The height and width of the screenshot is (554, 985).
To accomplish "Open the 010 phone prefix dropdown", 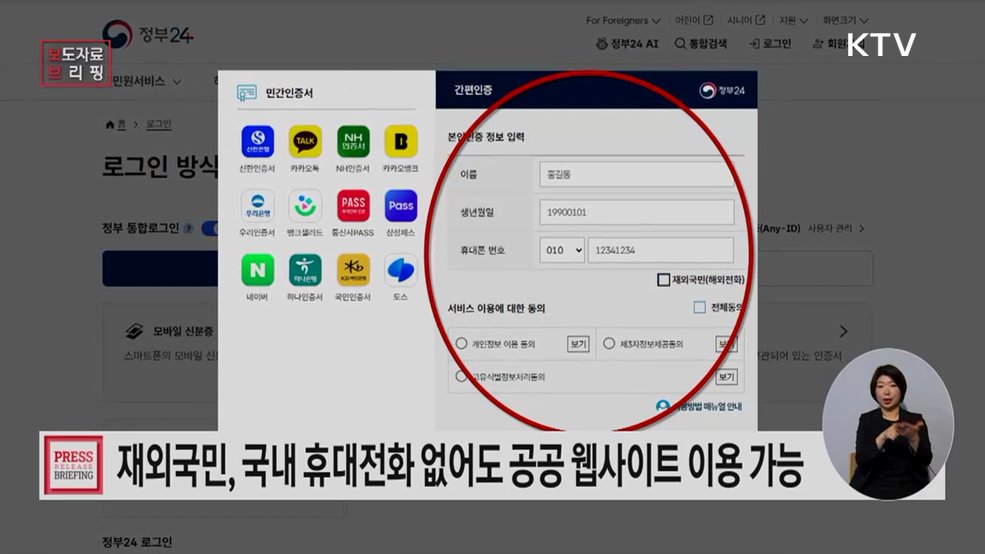I will pos(562,250).
